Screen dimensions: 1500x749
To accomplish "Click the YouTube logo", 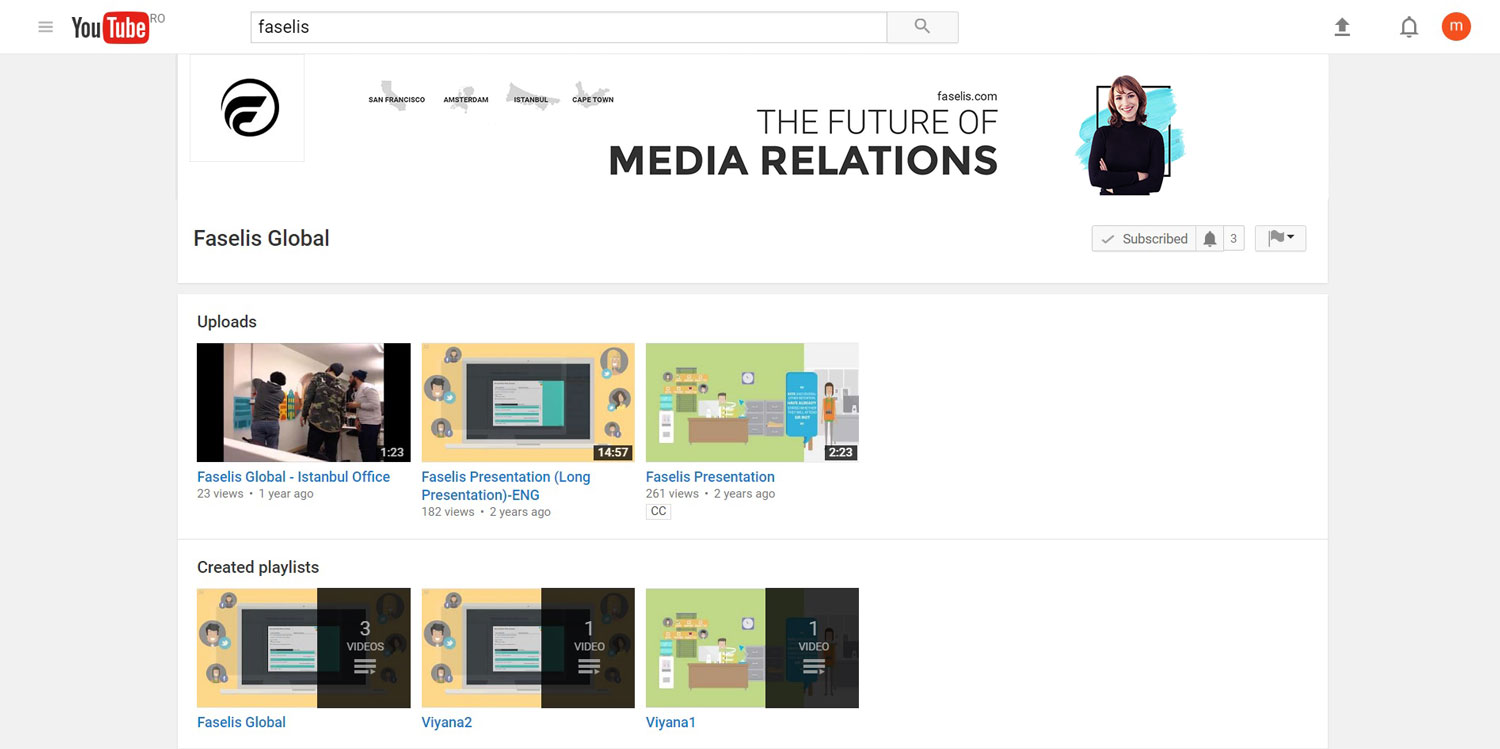I will pyautogui.click(x=110, y=28).
